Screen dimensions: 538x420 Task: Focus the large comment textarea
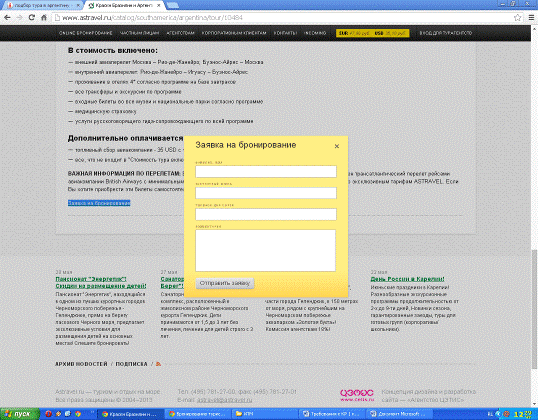266,250
